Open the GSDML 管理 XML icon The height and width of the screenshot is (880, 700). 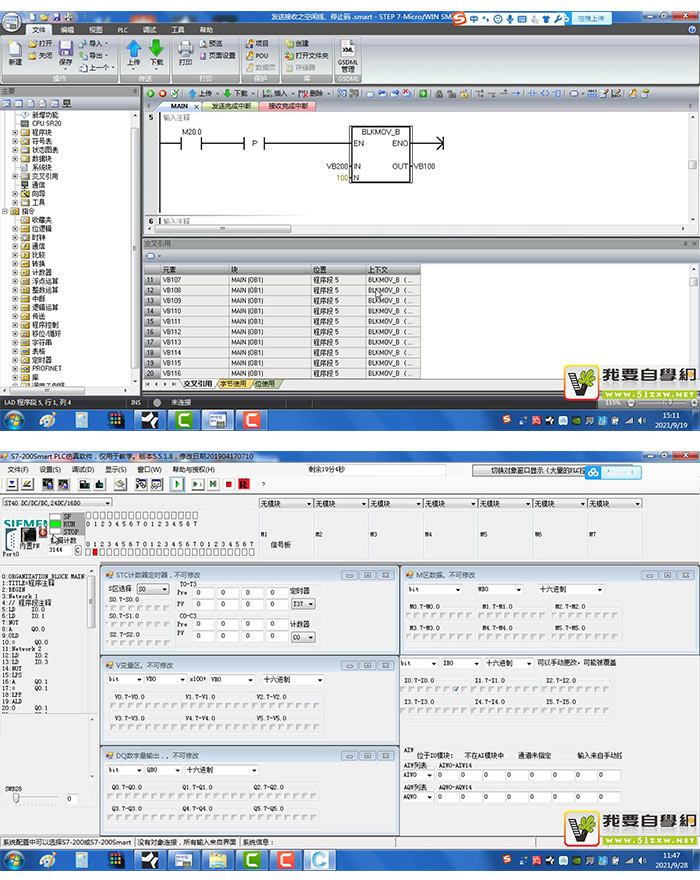tap(347, 48)
